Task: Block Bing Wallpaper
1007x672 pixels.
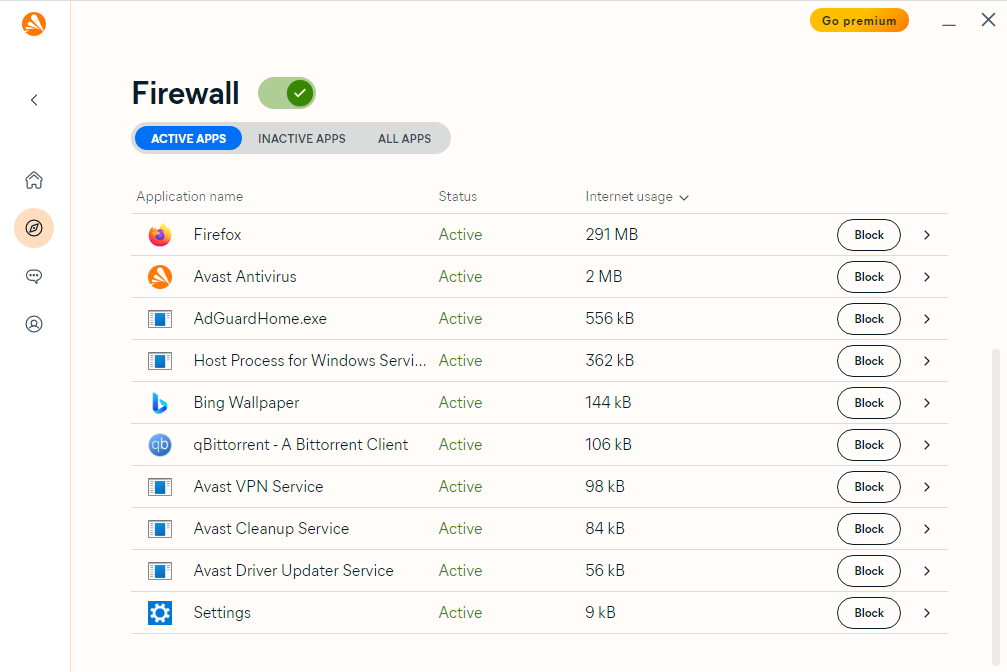Action: tap(869, 403)
